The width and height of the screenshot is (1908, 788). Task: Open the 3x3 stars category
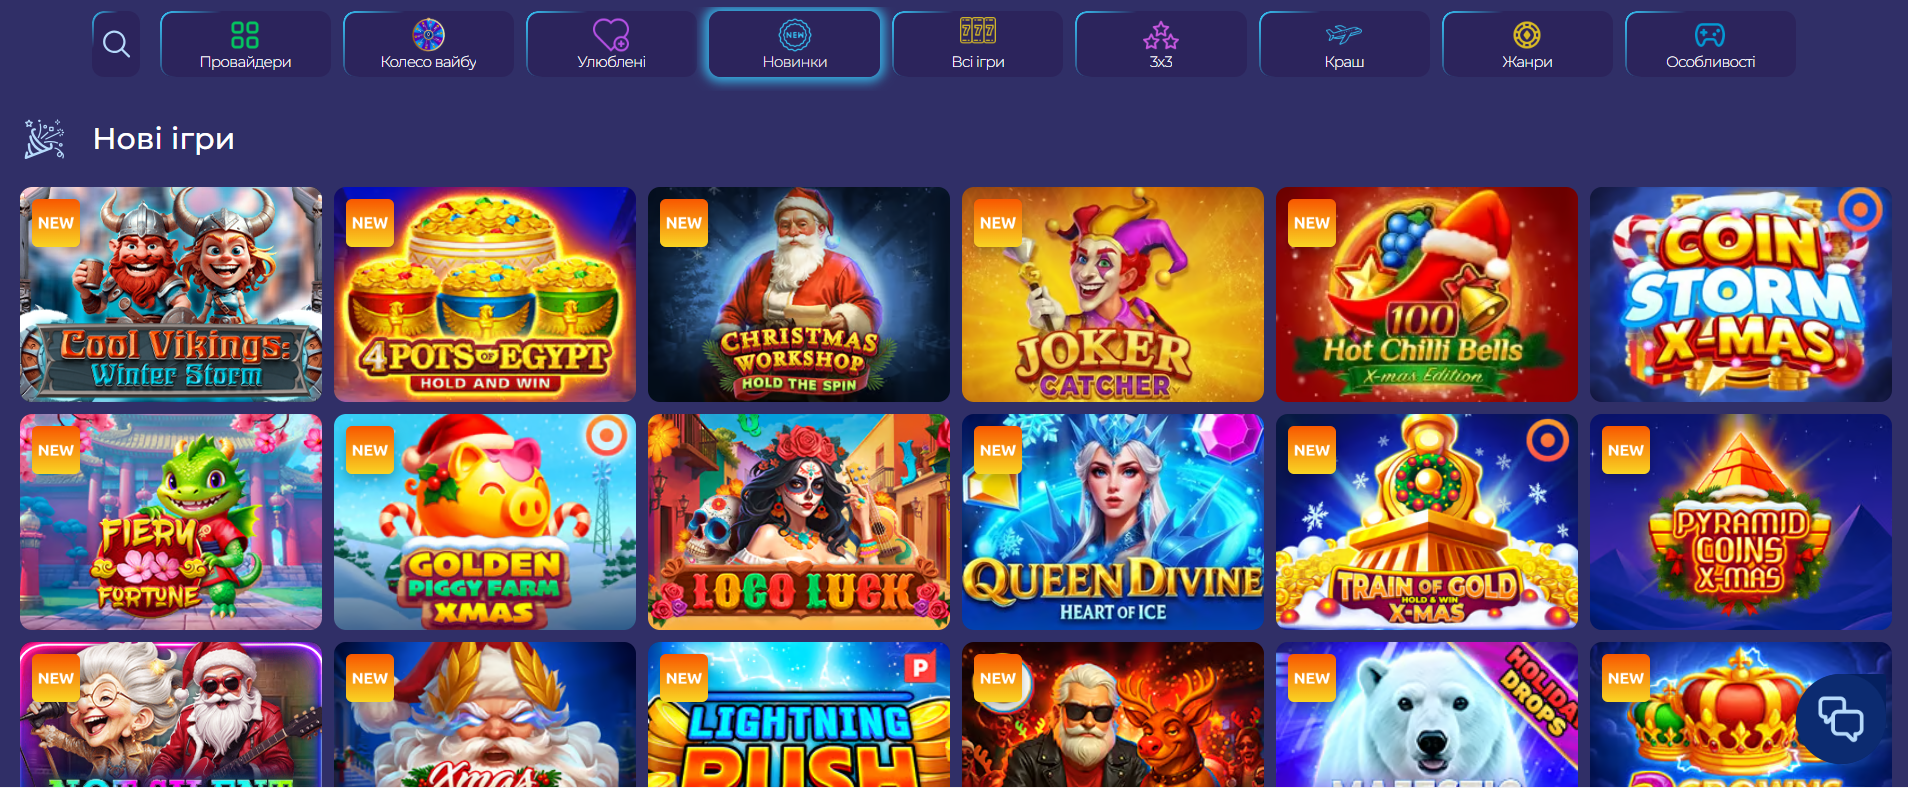coord(1161,44)
